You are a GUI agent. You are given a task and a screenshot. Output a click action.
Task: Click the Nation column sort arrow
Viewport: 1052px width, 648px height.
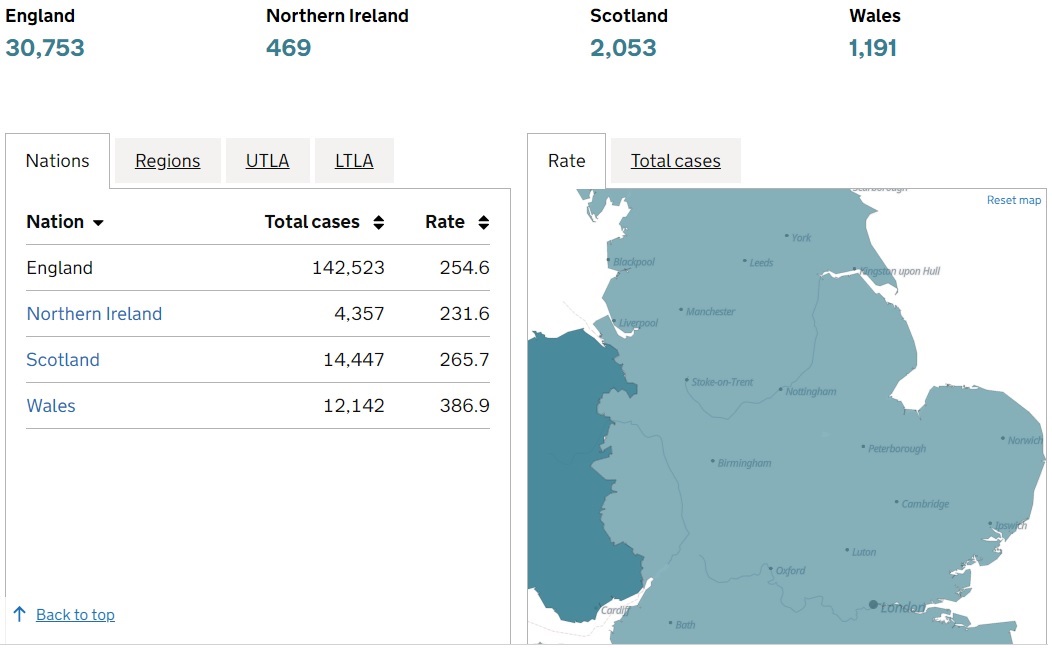(x=98, y=223)
